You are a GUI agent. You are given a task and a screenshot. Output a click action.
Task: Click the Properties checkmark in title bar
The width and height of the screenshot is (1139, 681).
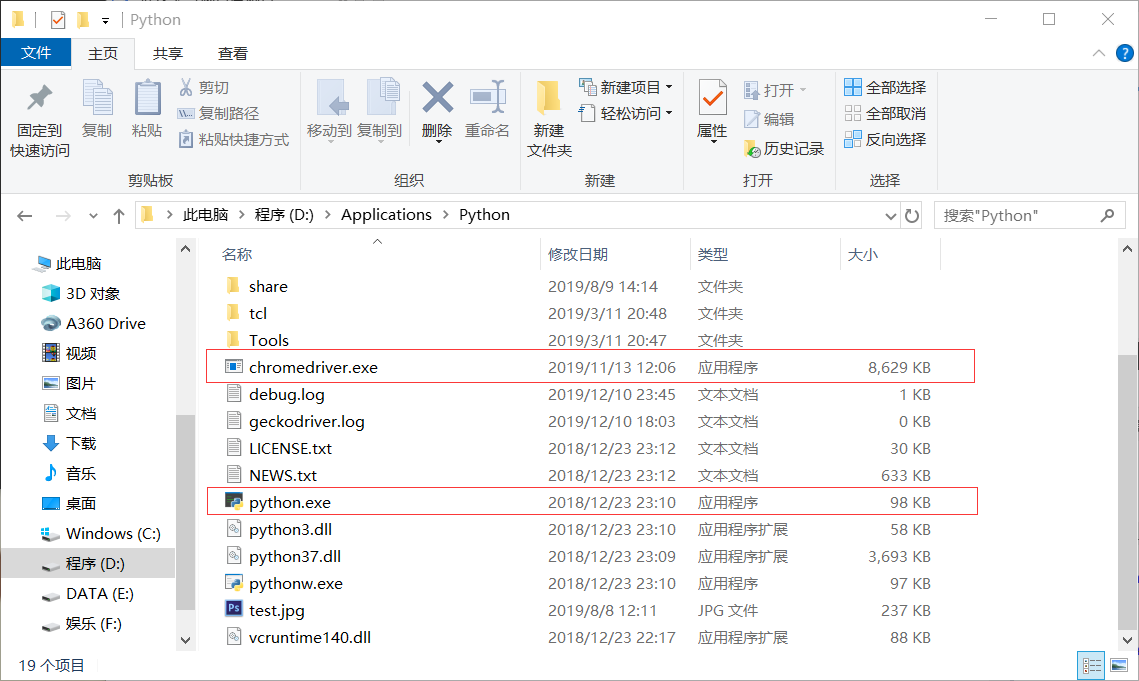(58, 20)
